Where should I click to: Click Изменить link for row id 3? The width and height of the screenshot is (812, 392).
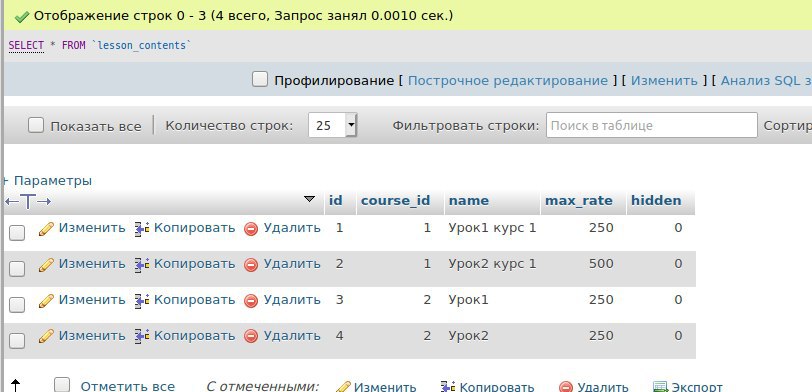(92, 300)
